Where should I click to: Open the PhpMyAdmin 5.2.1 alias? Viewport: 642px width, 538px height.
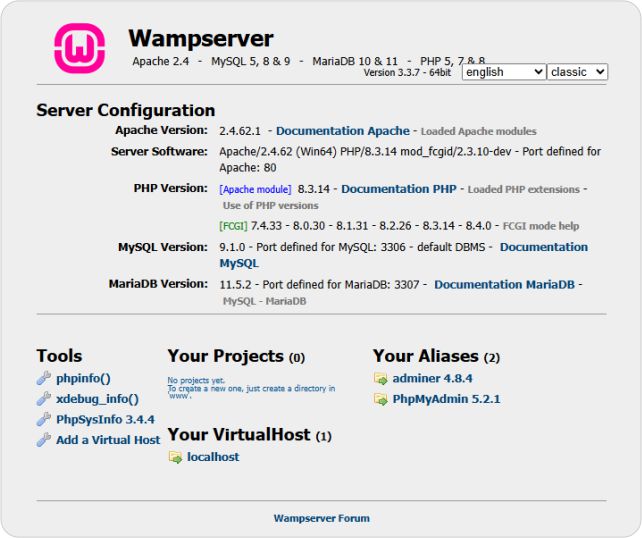446,399
